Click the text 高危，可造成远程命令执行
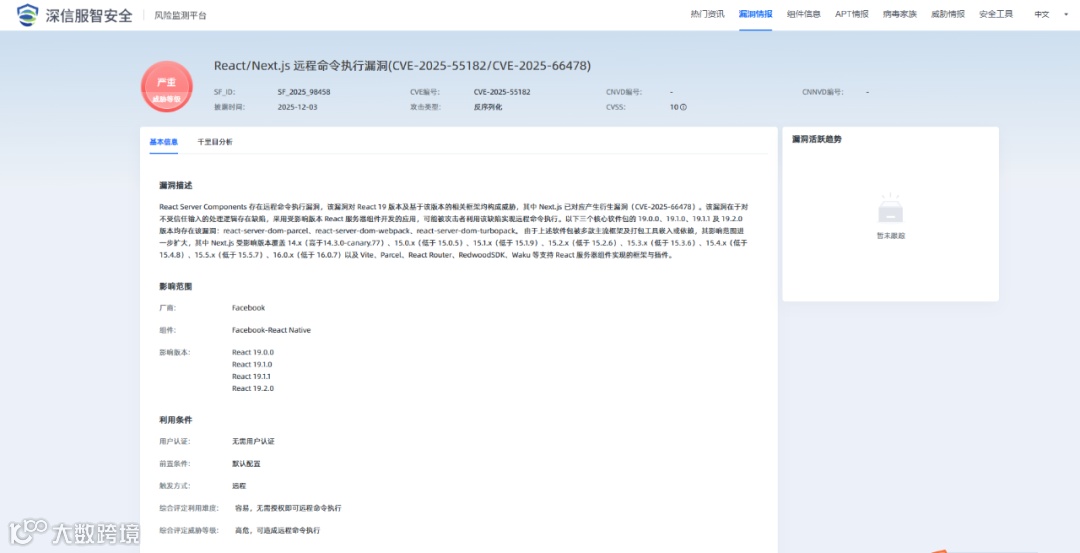Screen dimensions: 1080x553 pyautogui.click(x=277, y=531)
